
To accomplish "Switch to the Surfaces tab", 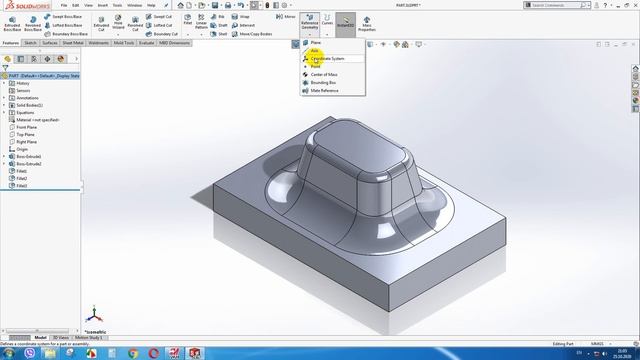I will [x=50, y=43].
